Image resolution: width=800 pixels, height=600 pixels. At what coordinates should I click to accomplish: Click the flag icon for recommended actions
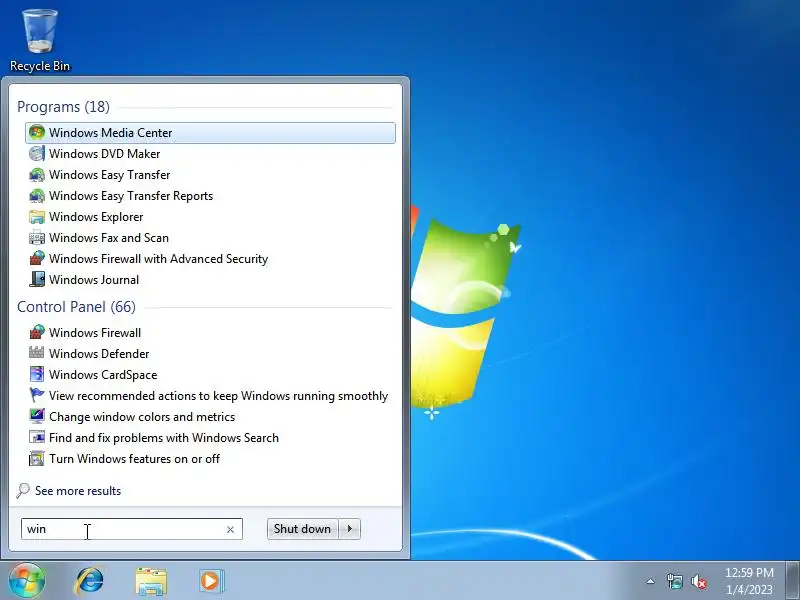37,395
